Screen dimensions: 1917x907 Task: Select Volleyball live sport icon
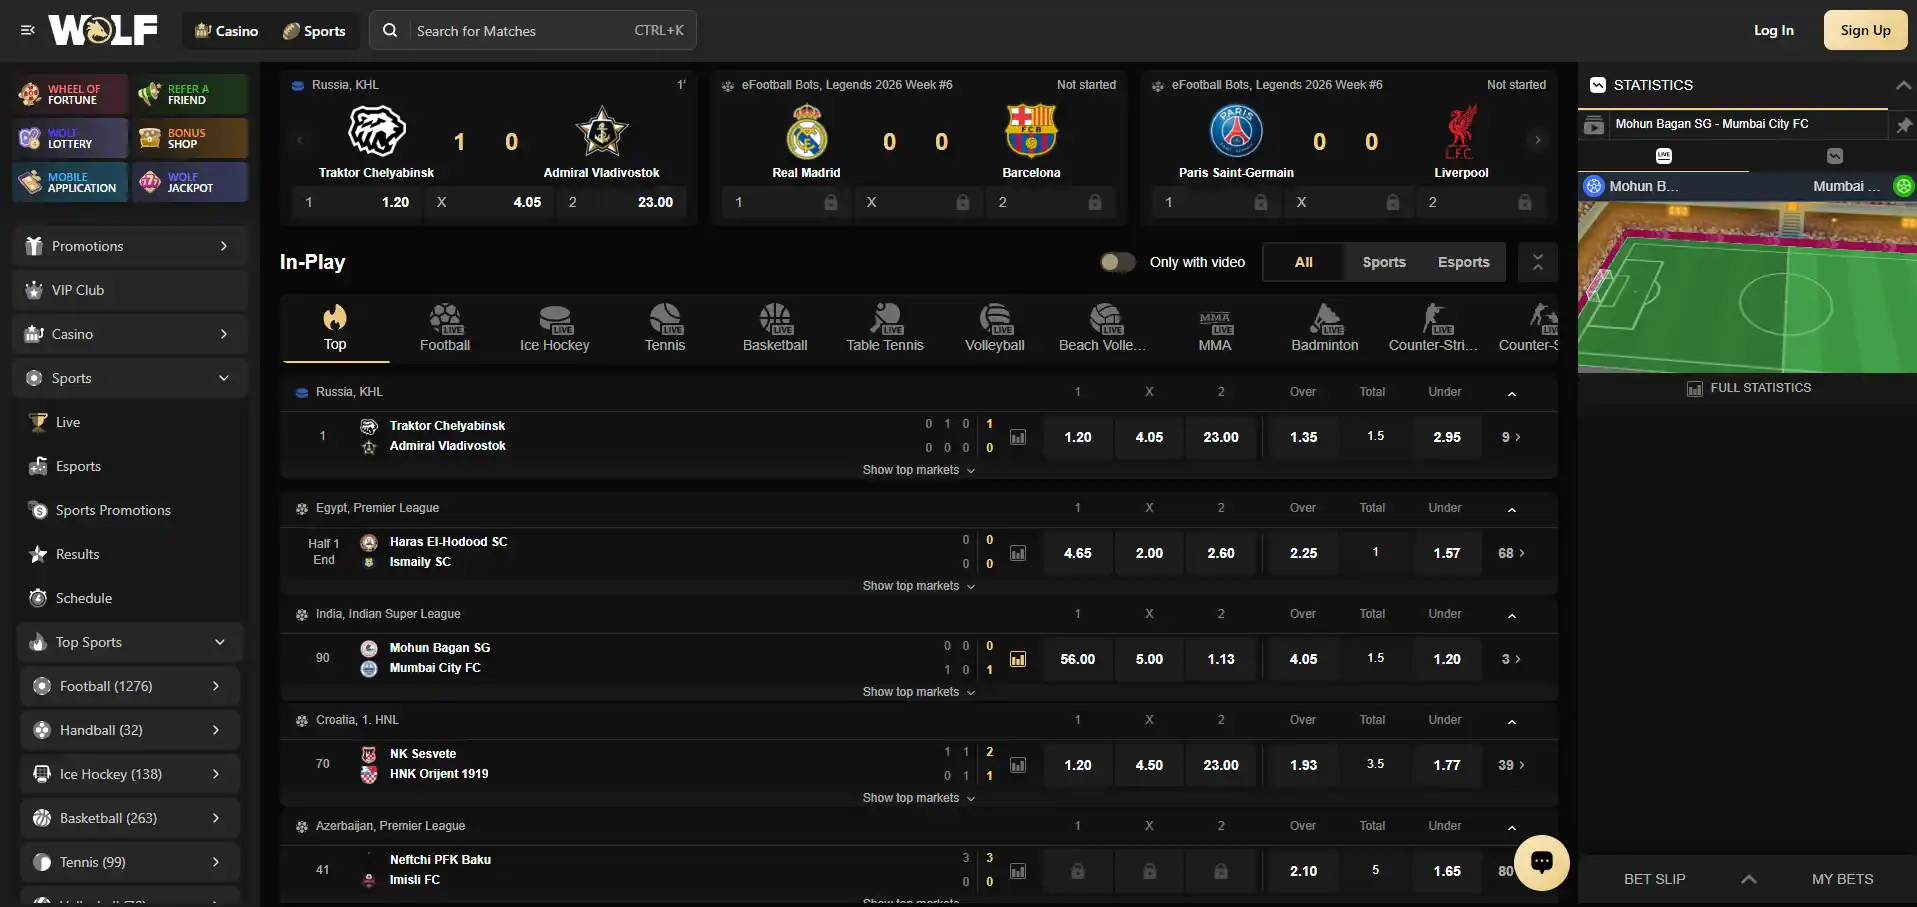pos(995,328)
